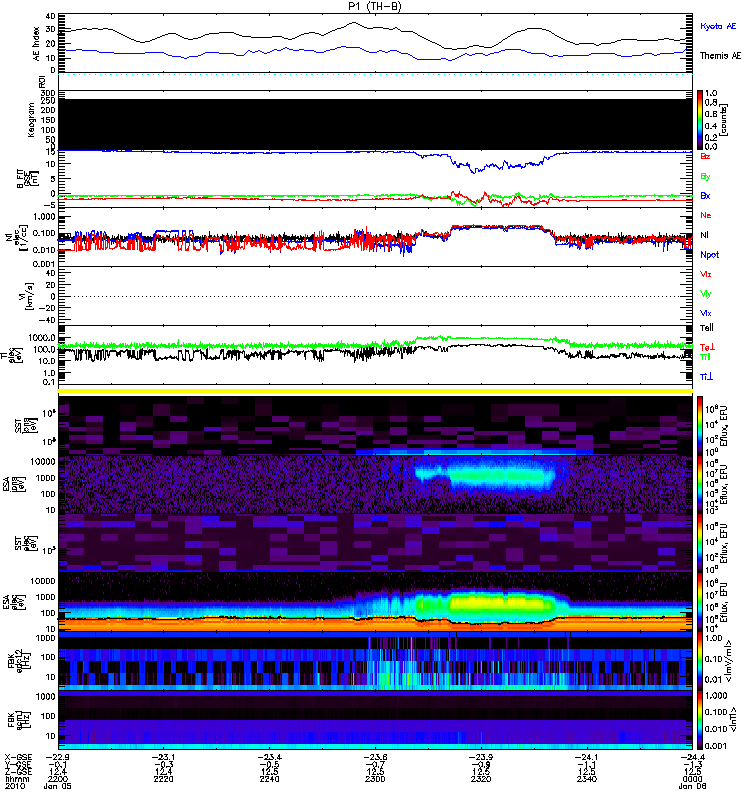Select the red Ne density legend label
The width and height of the screenshot is (750, 800).
click(706, 215)
